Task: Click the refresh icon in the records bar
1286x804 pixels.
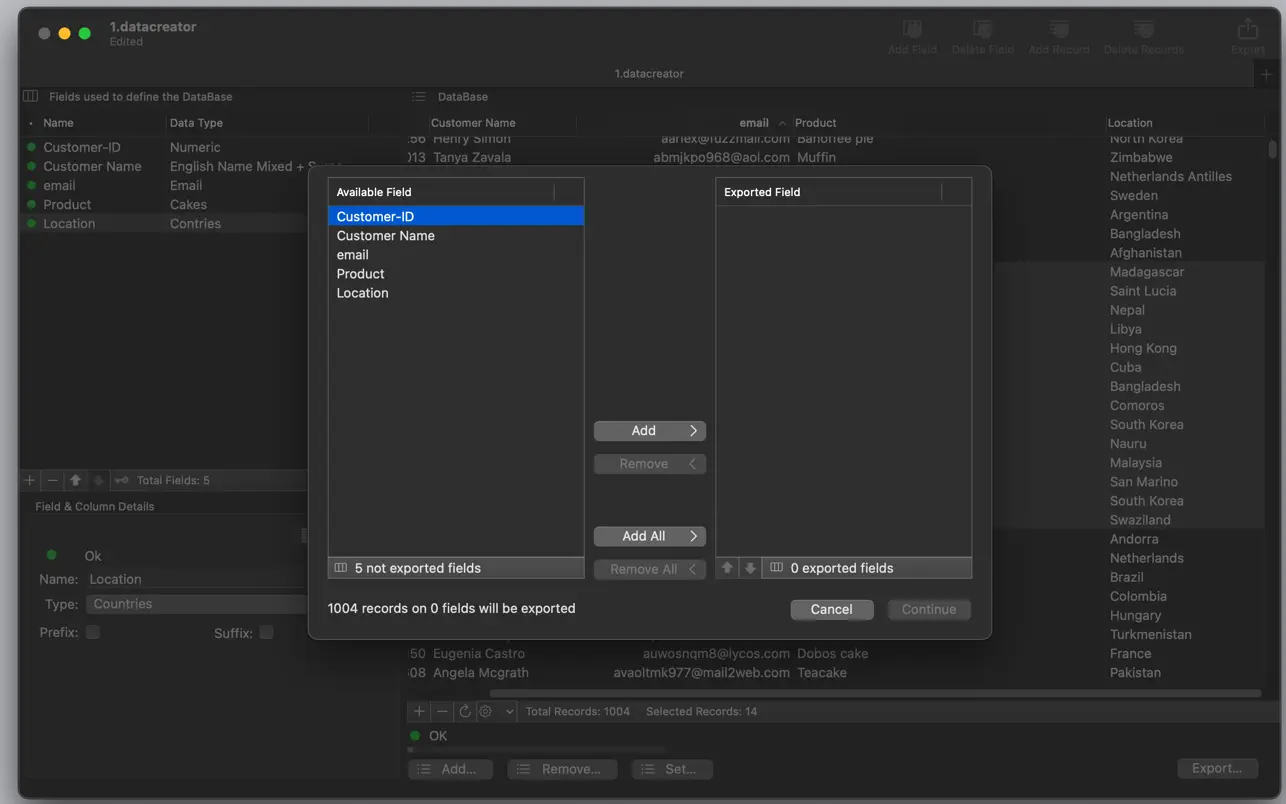Action: coord(465,712)
